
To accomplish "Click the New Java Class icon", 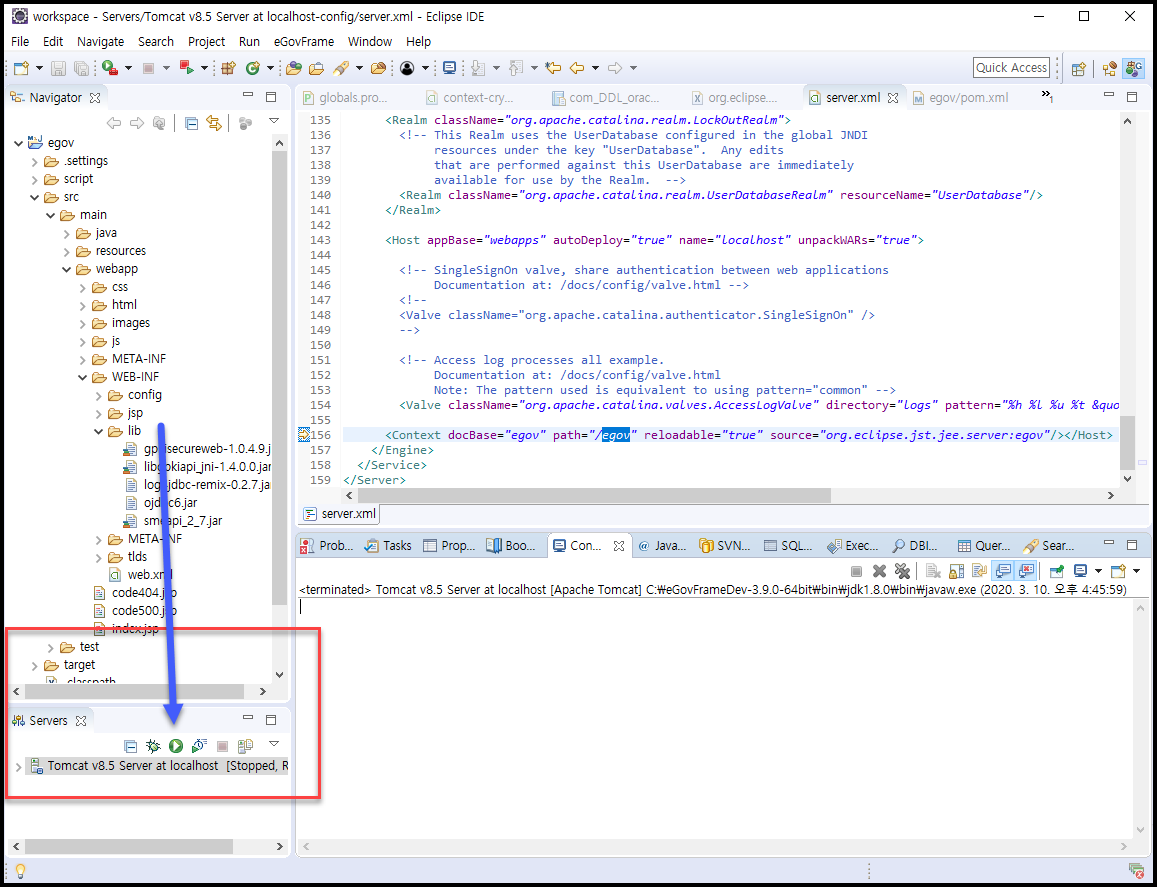I will 253,68.
